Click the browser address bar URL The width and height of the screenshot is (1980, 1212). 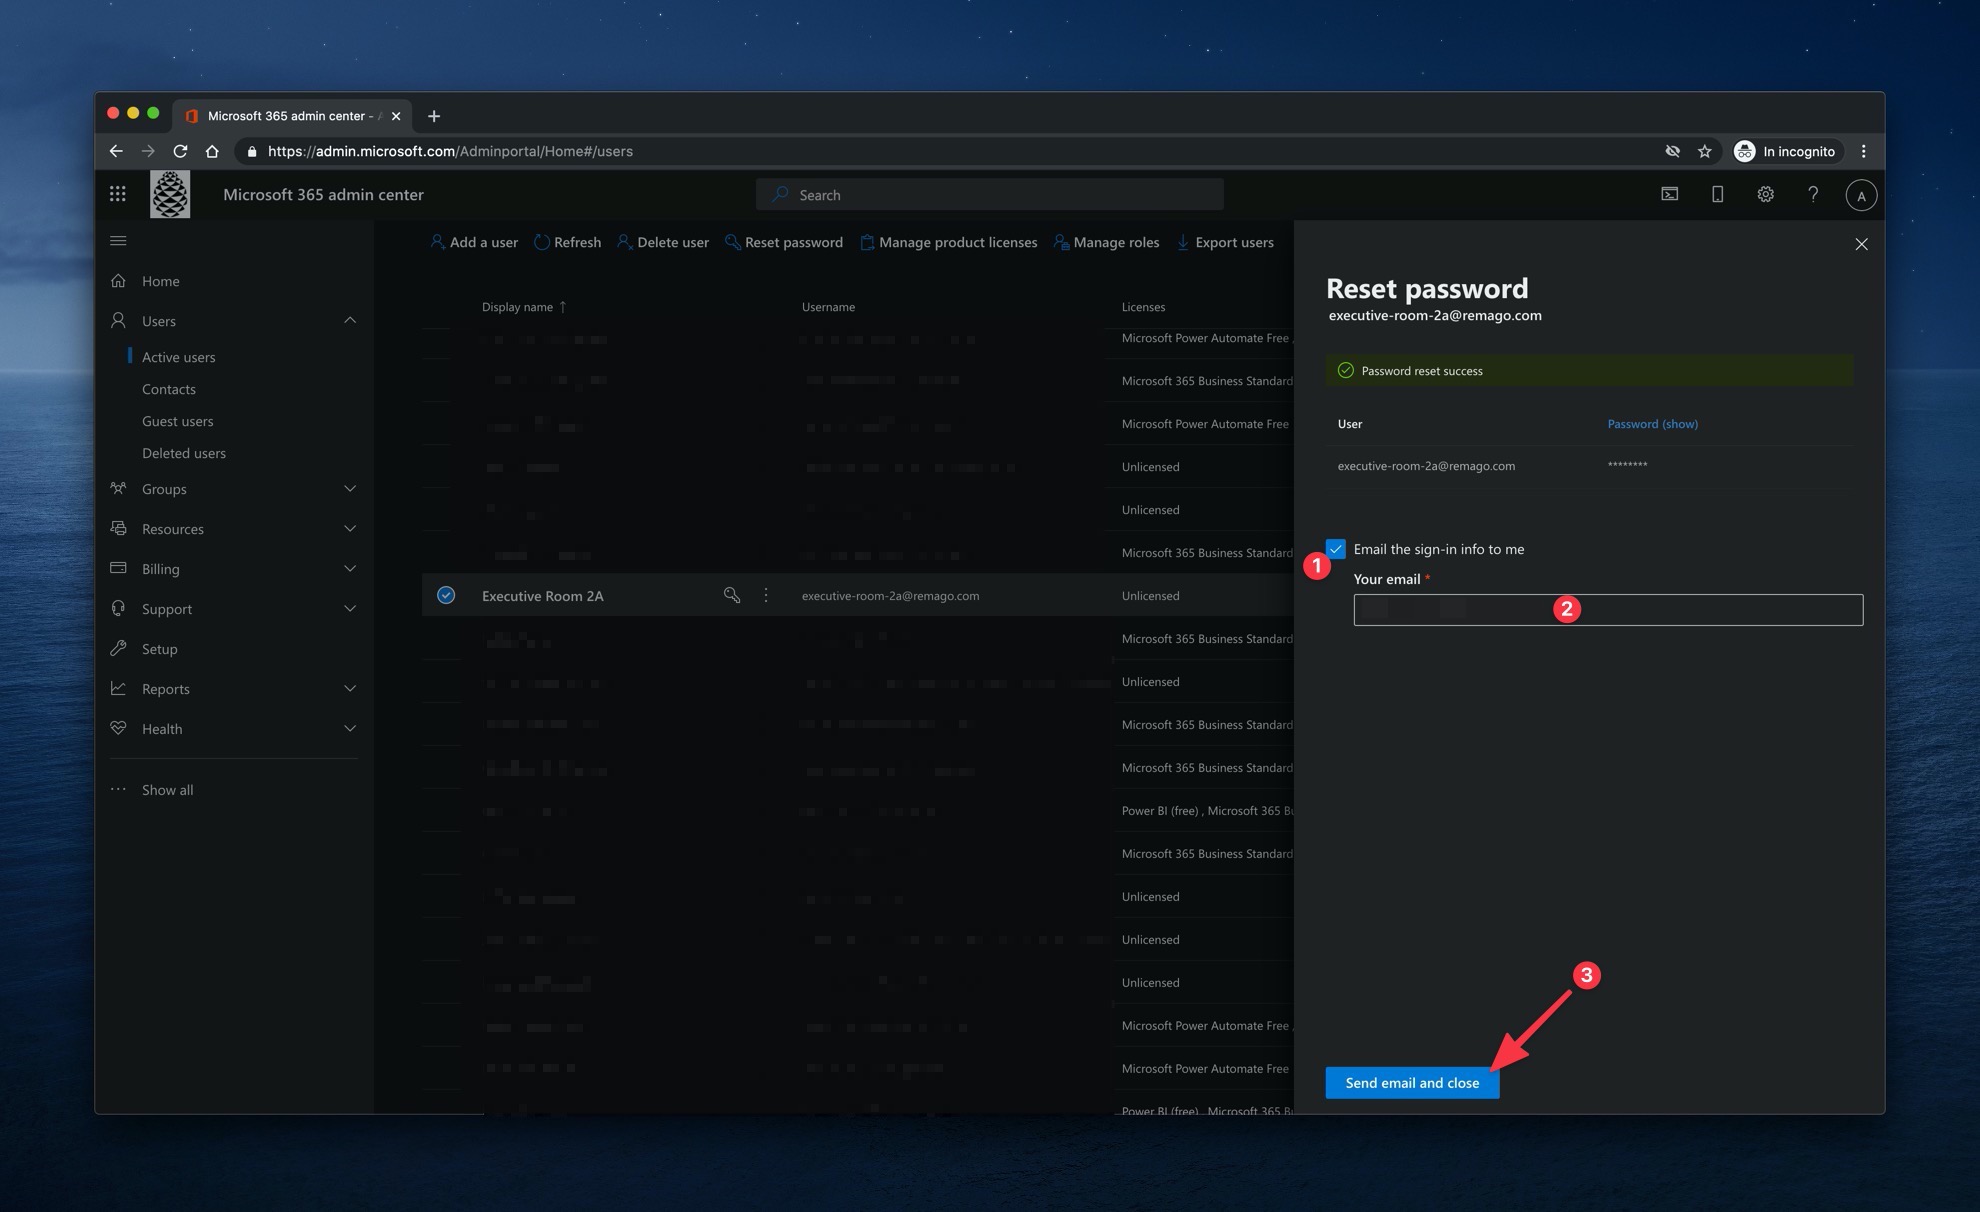point(450,151)
